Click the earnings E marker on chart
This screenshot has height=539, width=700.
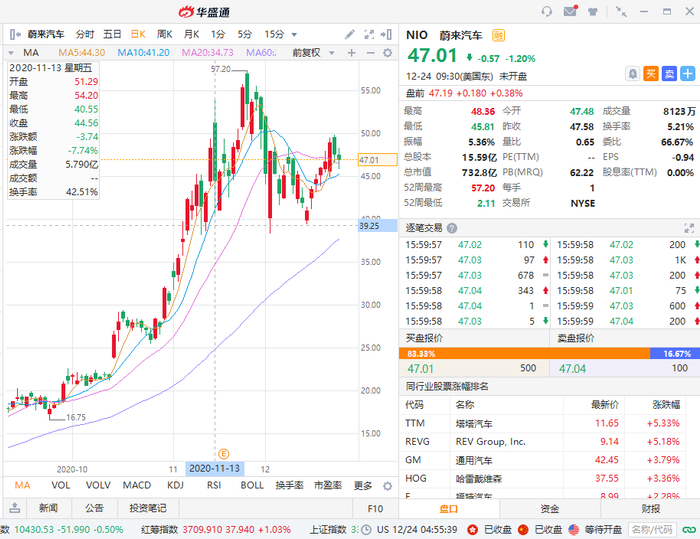pos(224,454)
